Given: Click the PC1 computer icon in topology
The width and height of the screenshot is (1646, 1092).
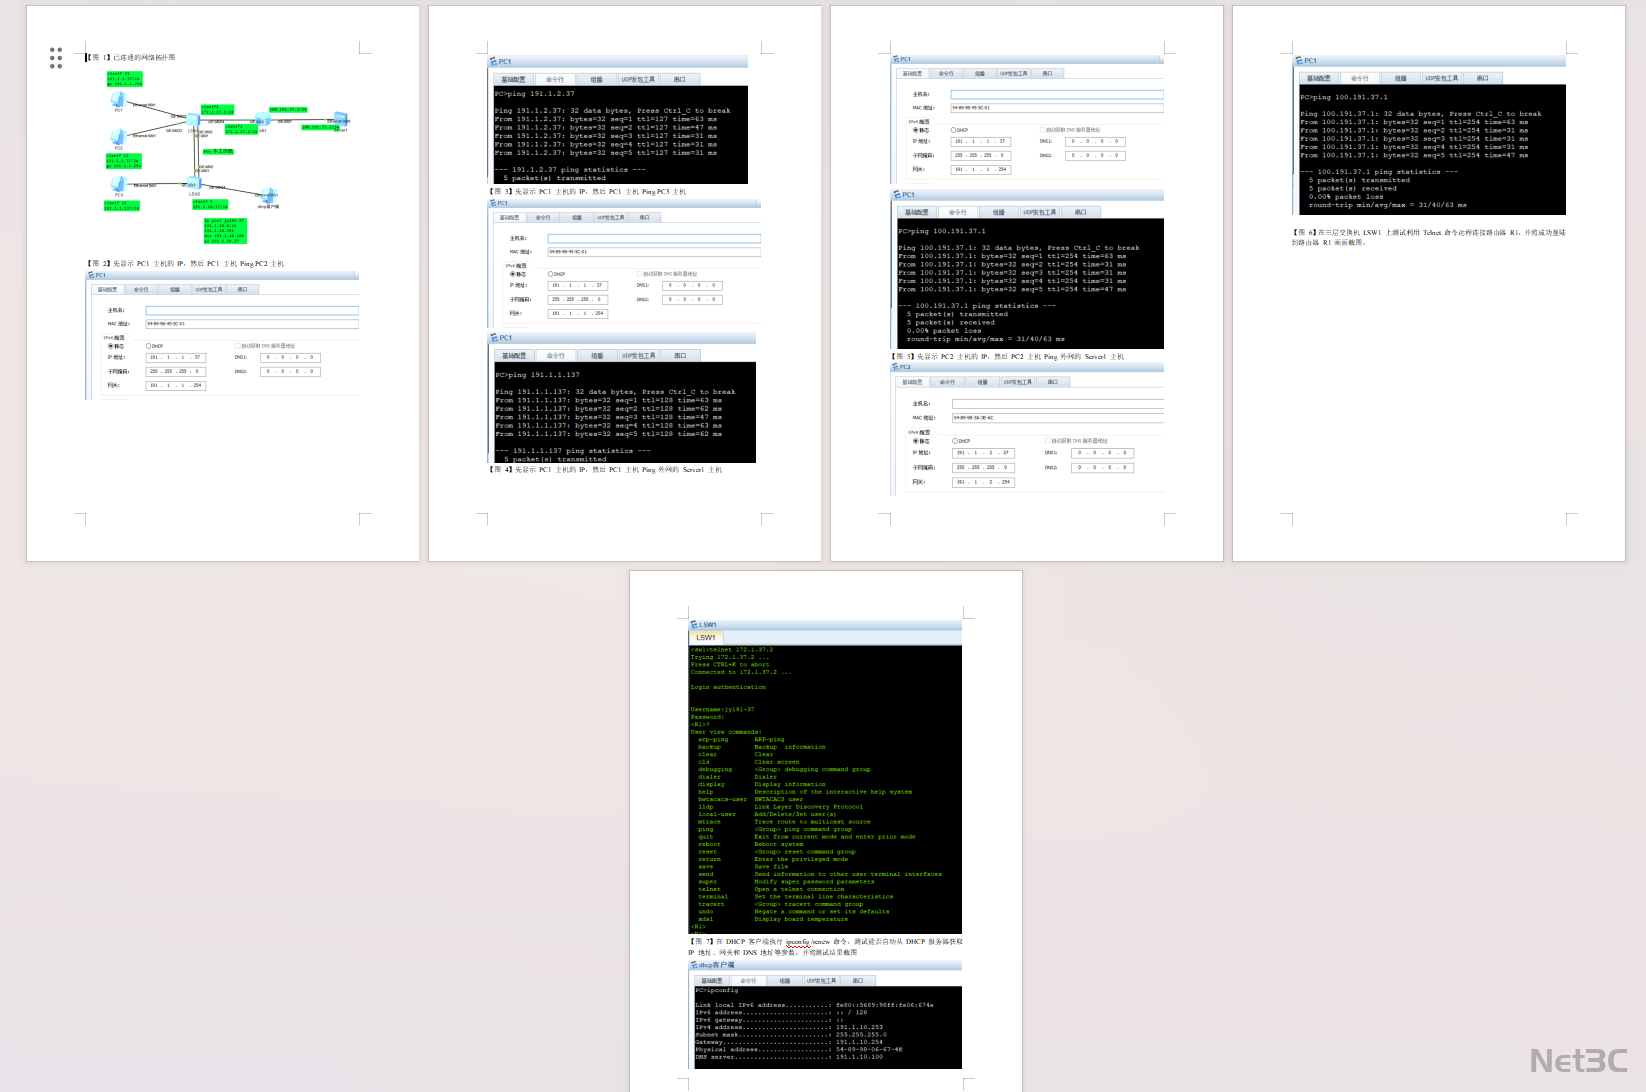Looking at the screenshot, I should pyautogui.click(x=118, y=100).
